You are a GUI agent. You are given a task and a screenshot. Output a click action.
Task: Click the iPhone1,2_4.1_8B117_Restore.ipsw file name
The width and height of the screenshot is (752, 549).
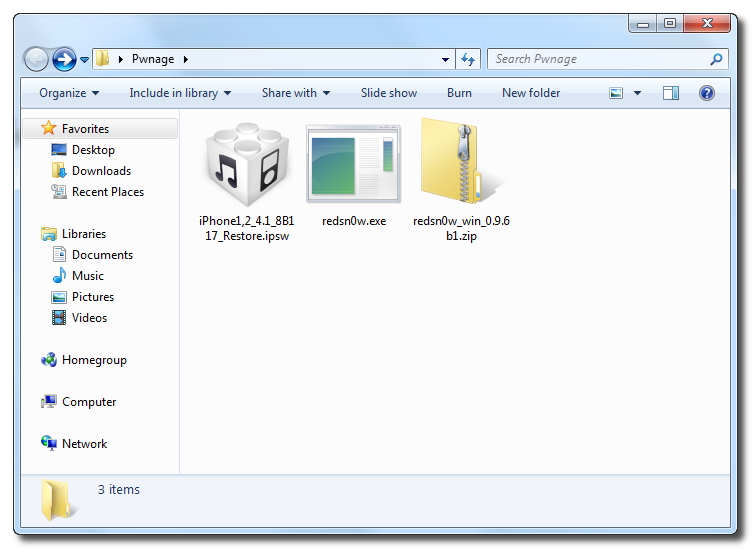pyautogui.click(x=247, y=228)
